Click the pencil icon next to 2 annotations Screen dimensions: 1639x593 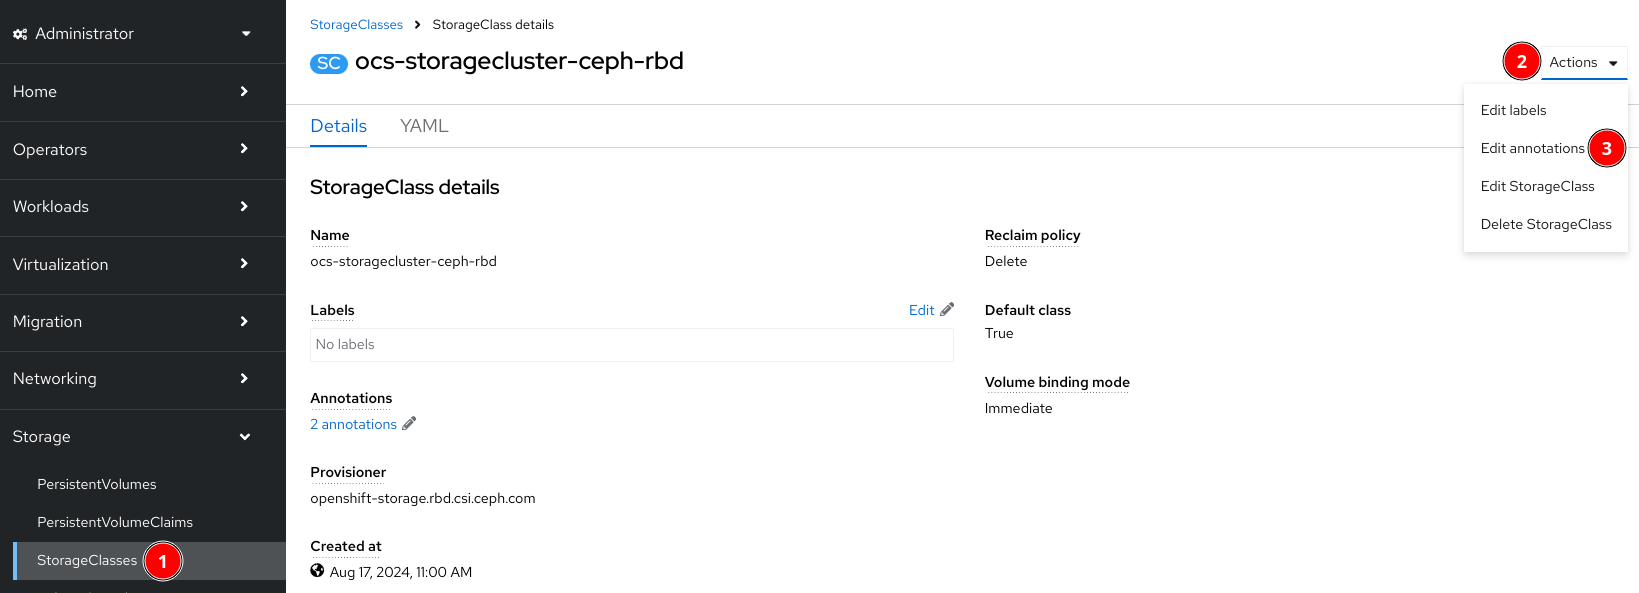[x=409, y=424]
